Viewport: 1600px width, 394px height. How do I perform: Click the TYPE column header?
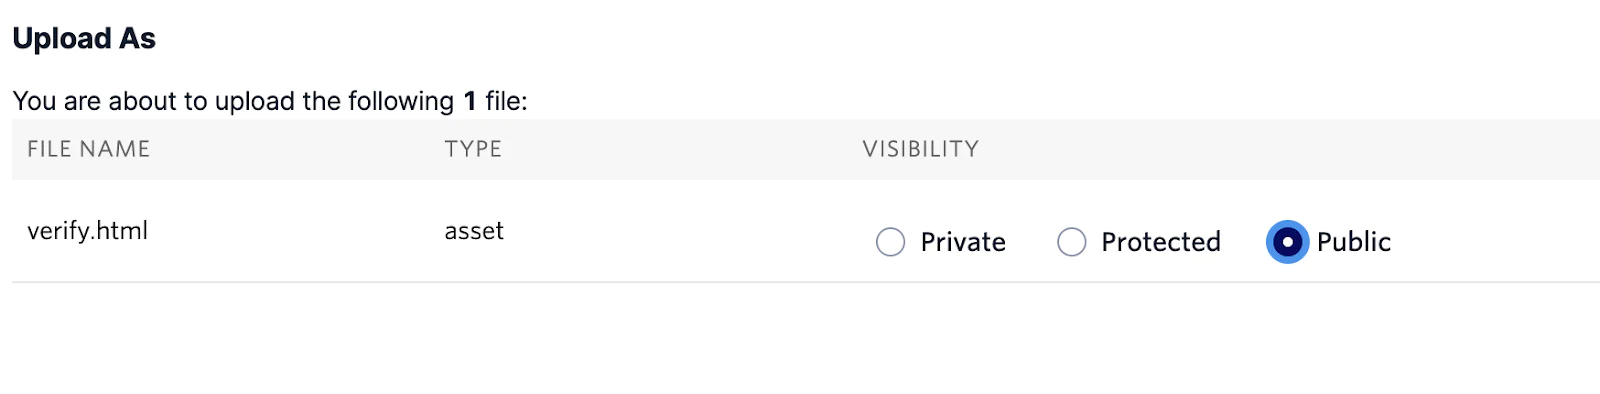tap(473, 149)
